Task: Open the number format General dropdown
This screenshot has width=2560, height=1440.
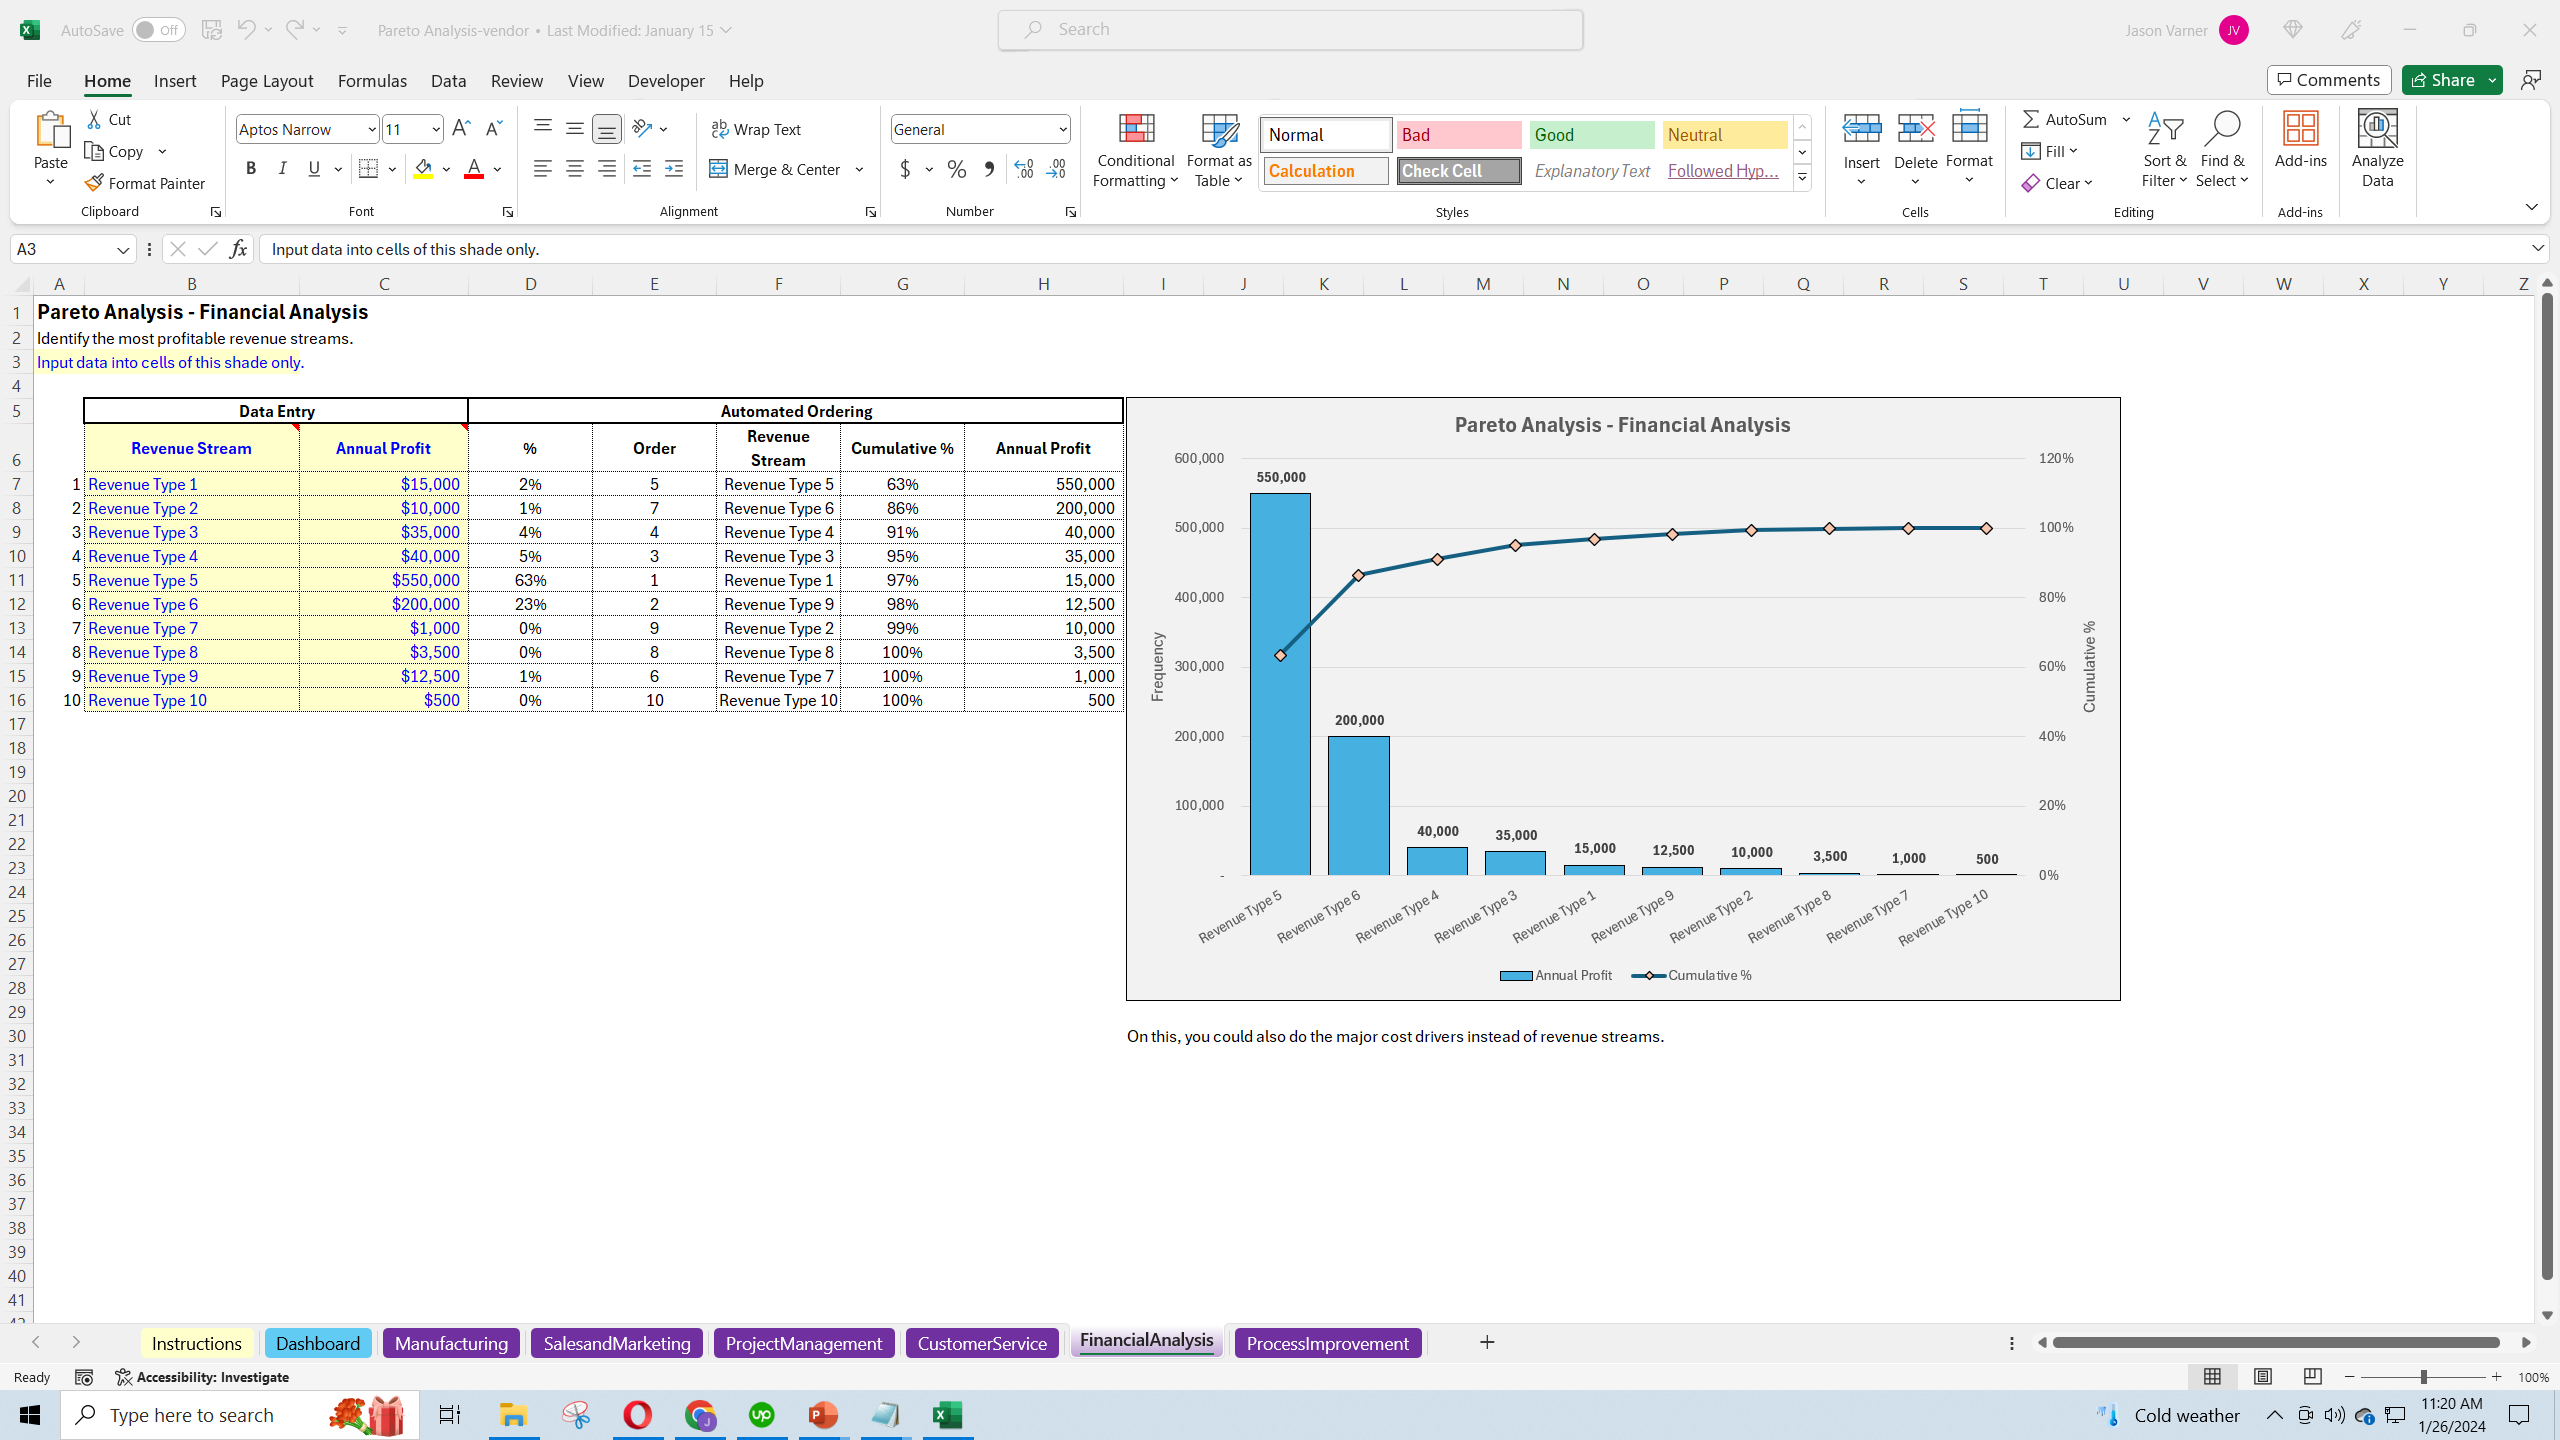Action: 1062,129
